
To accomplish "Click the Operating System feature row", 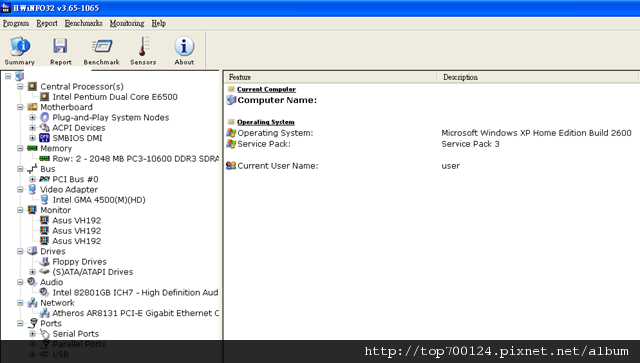I will (x=276, y=133).
